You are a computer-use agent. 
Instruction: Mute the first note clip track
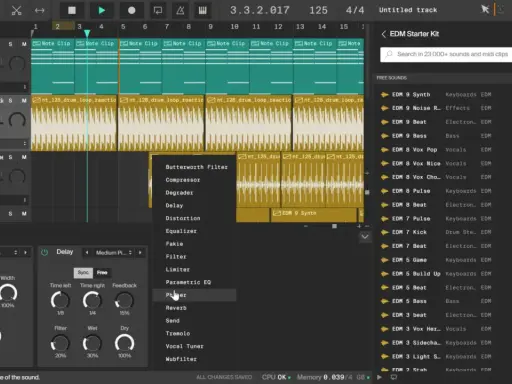(24, 44)
